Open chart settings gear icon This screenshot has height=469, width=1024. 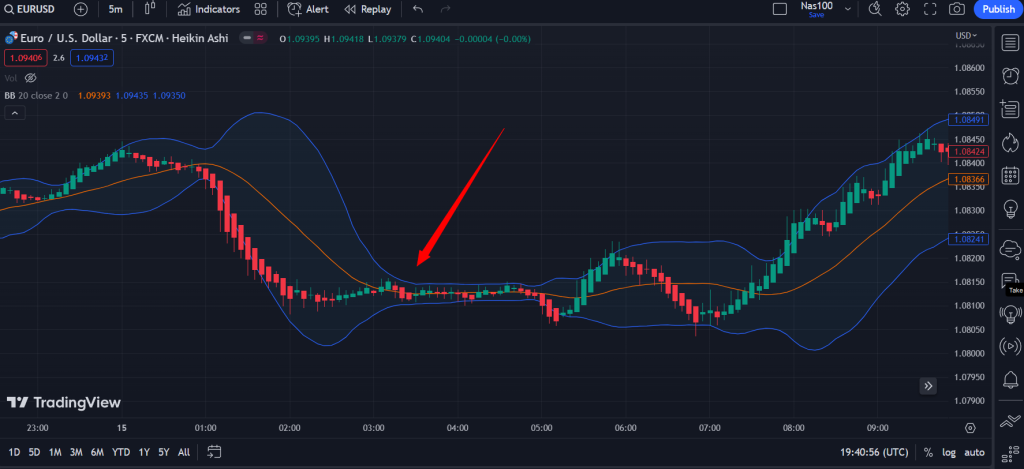tap(902, 9)
